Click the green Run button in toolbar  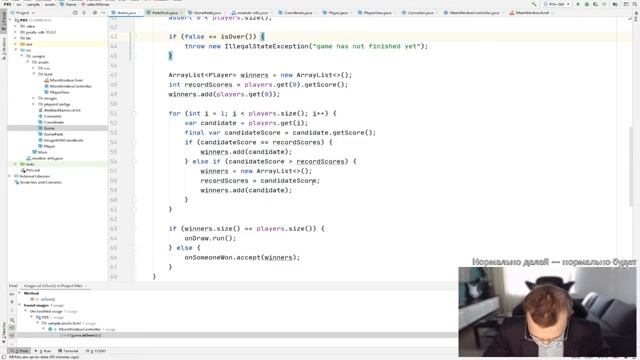tap(578, 4)
